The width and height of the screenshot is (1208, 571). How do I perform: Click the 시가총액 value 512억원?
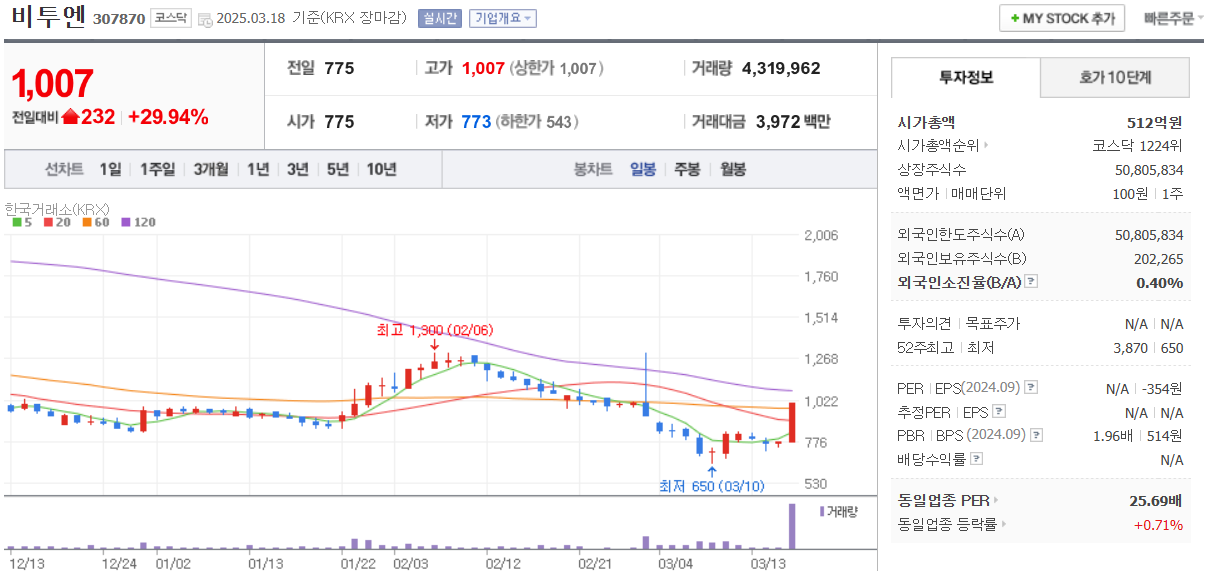(1154, 122)
